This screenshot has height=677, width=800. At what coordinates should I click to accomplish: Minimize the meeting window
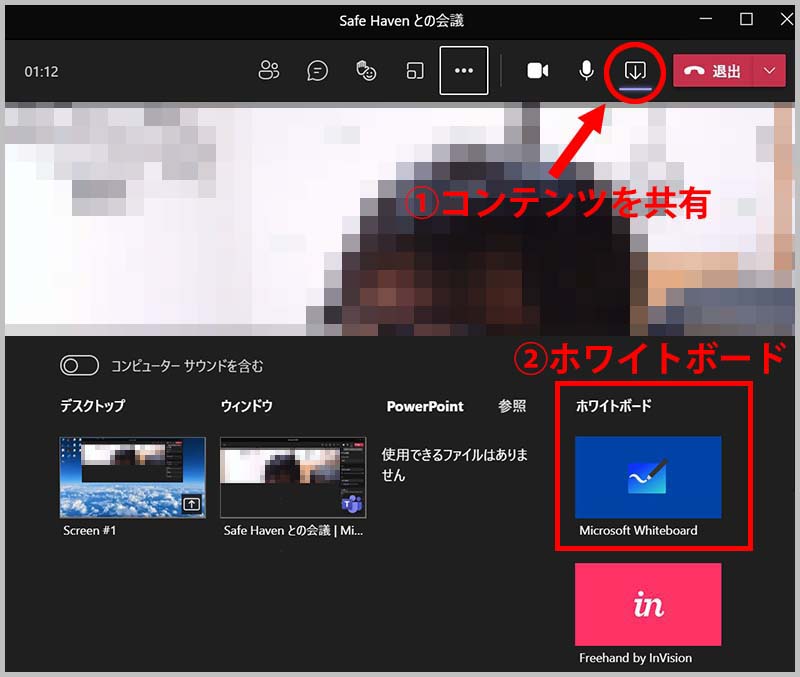point(706,19)
